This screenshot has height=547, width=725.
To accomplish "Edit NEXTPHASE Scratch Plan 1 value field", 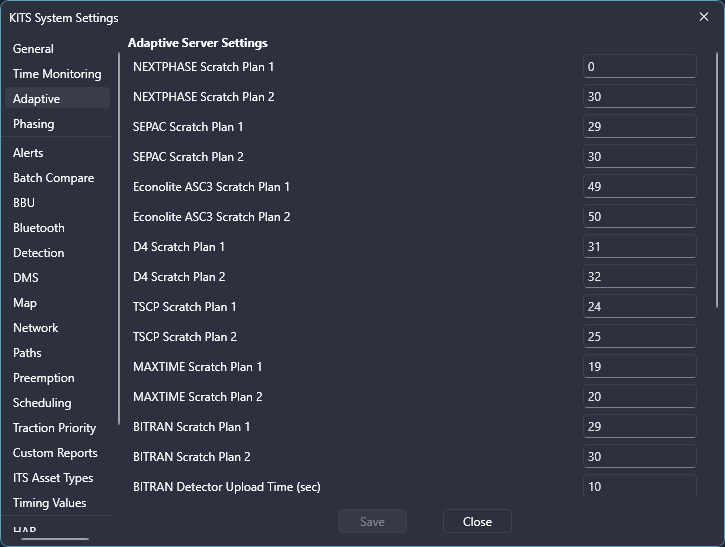I will point(639,66).
